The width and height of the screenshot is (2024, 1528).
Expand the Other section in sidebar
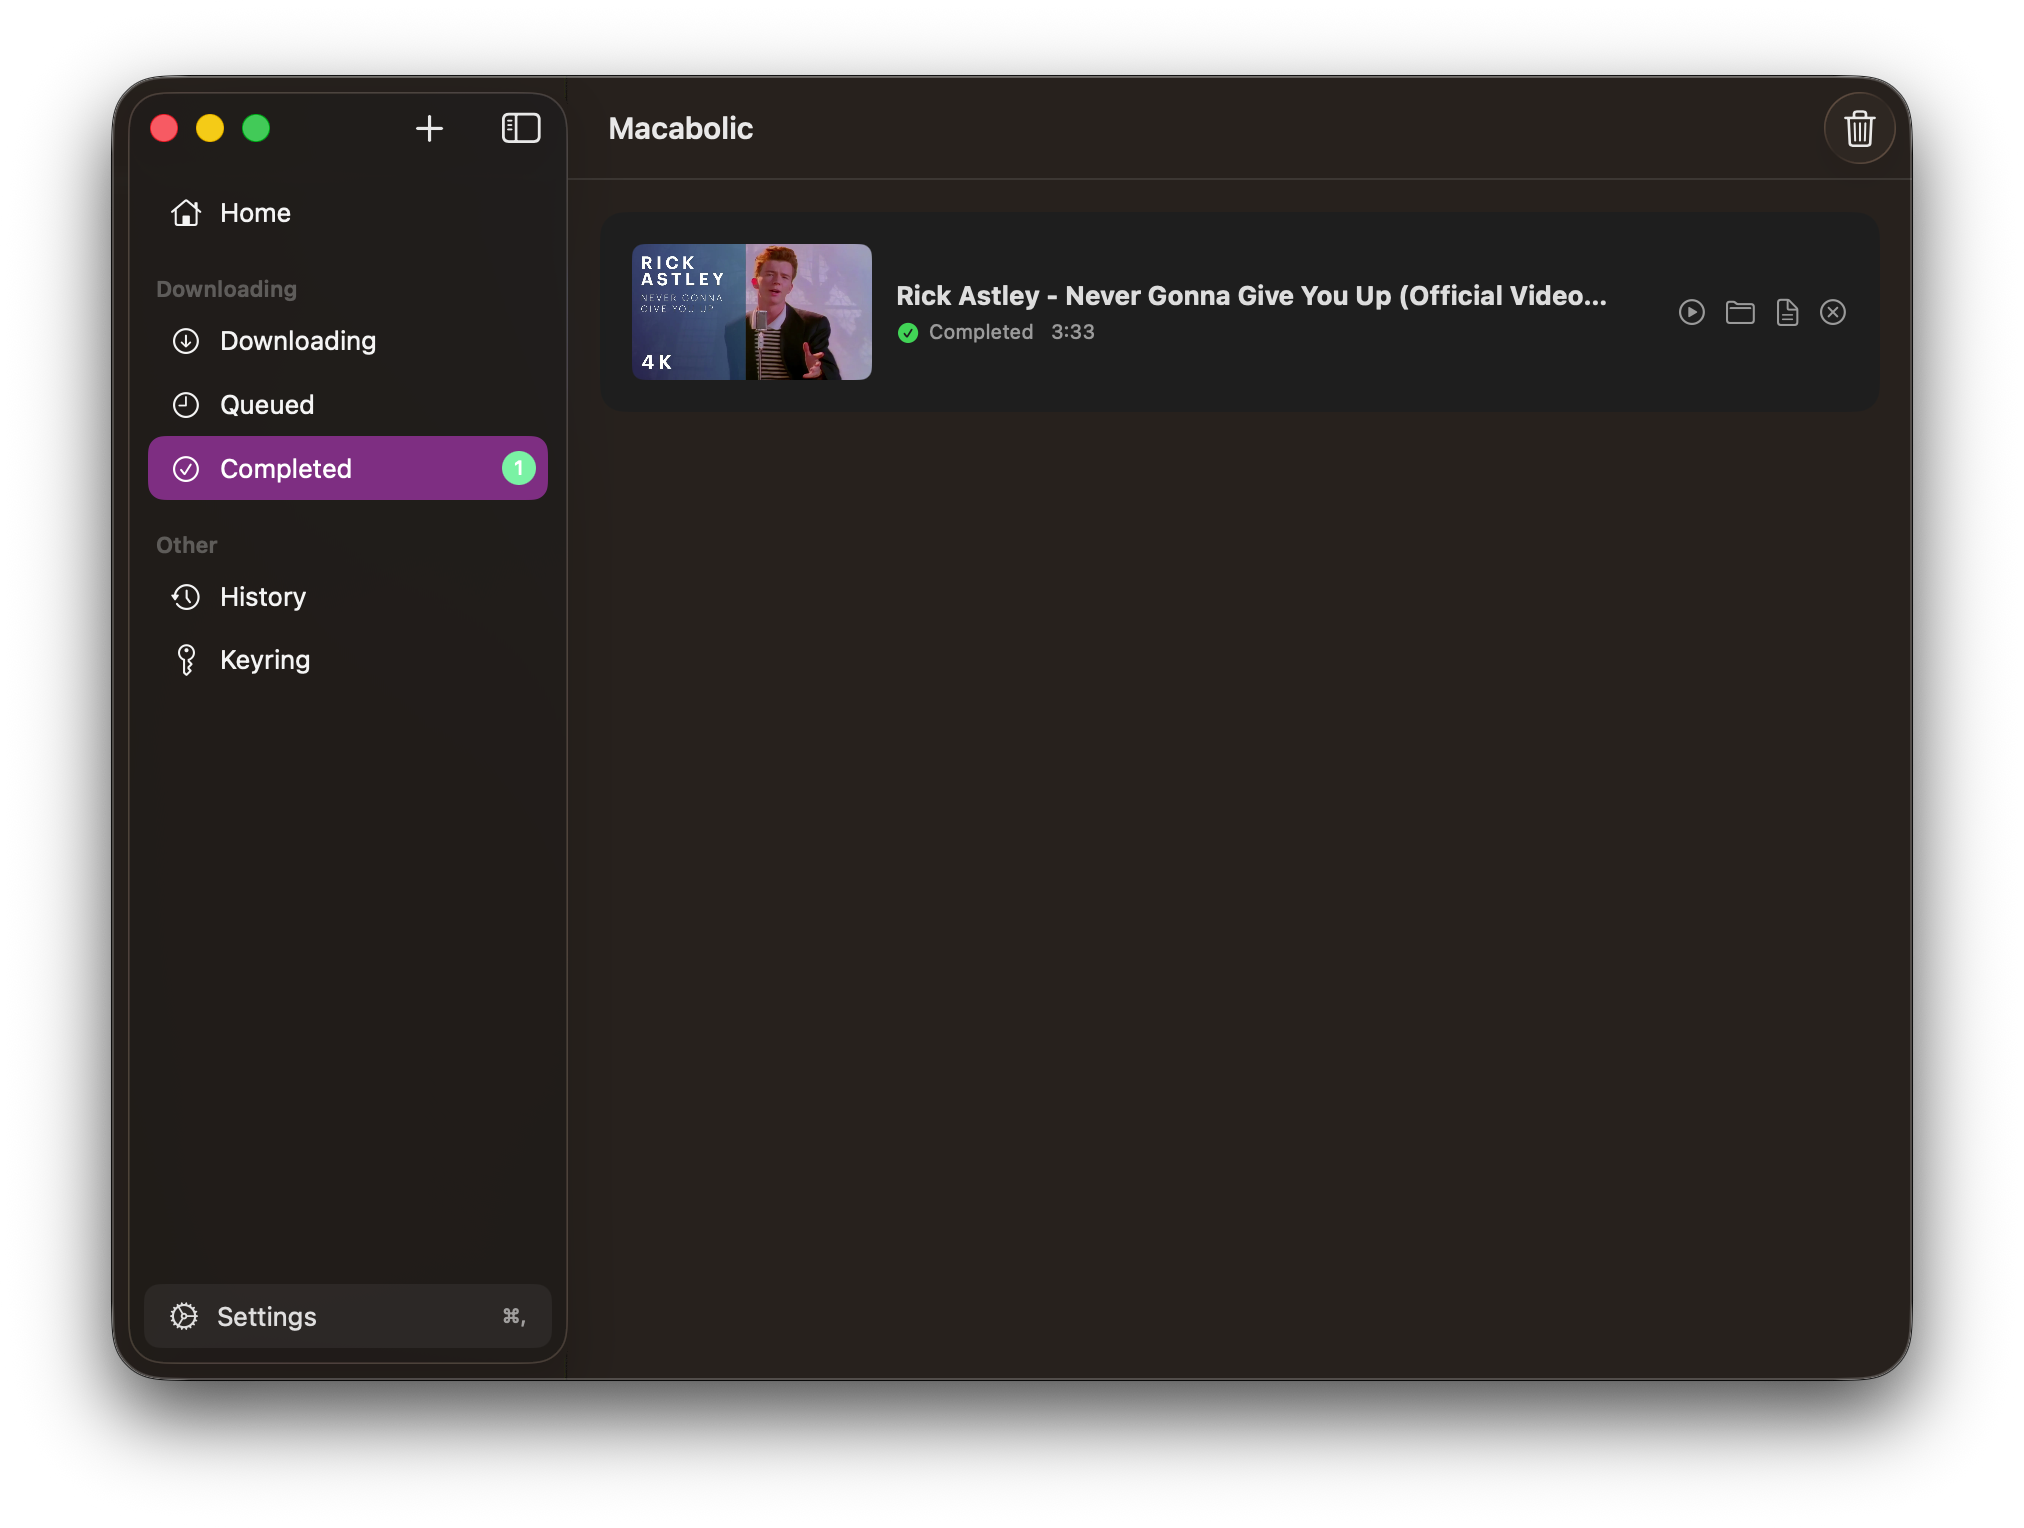tap(186, 545)
